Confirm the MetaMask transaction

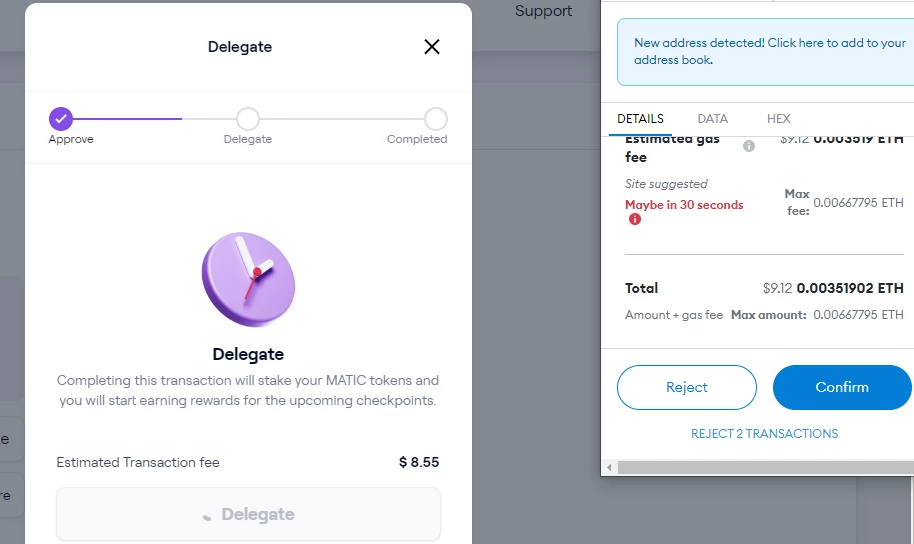tap(842, 387)
